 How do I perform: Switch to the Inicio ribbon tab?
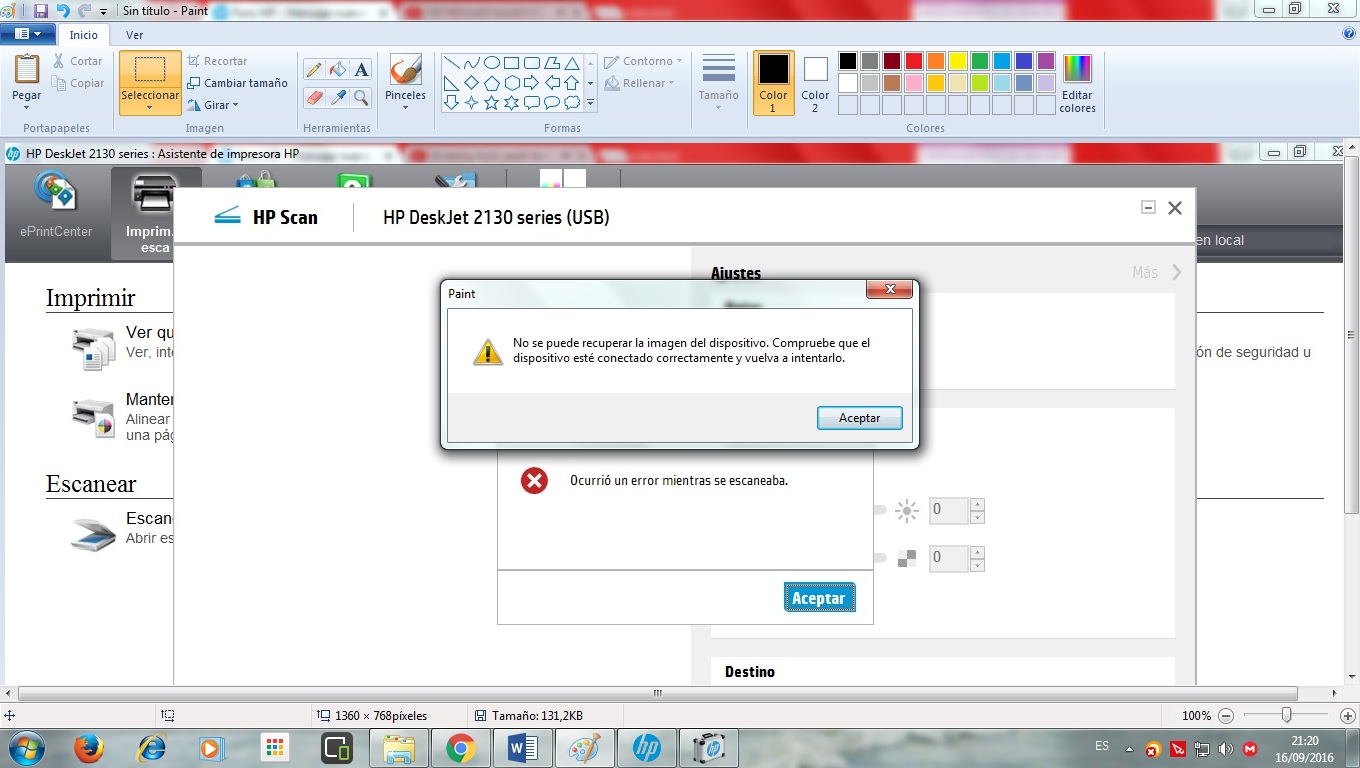84,35
